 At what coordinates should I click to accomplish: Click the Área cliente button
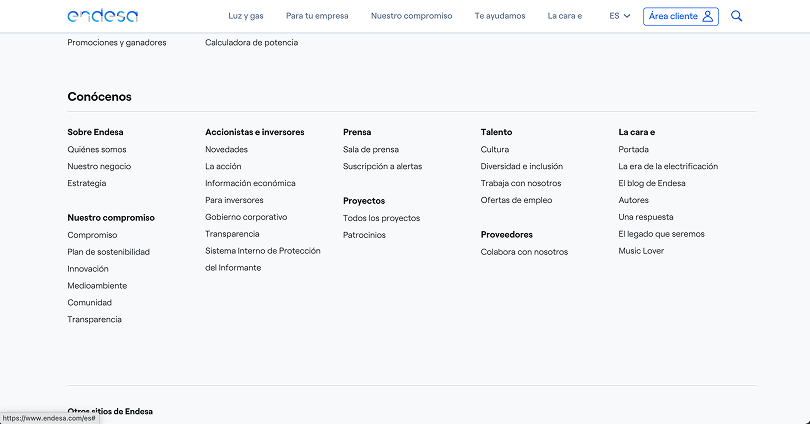click(x=681, y=17)
